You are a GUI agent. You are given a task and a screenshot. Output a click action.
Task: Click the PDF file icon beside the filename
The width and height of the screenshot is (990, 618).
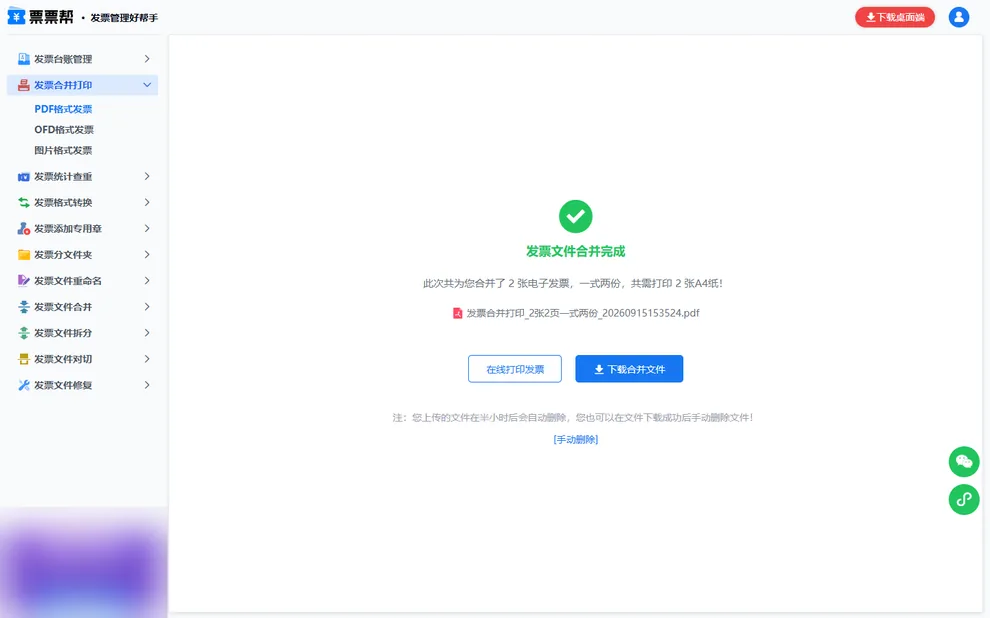[x=458, y=313]
